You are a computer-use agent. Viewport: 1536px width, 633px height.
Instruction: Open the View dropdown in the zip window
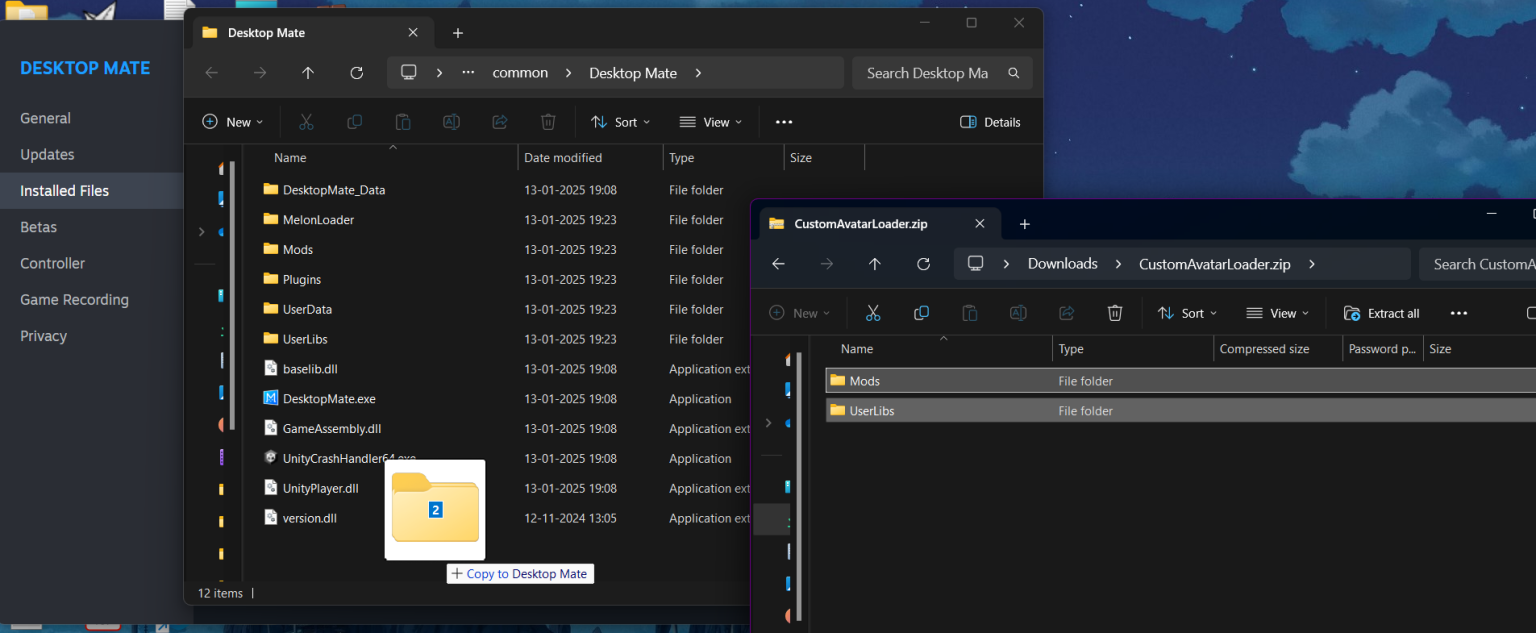tap(1276, 312)
